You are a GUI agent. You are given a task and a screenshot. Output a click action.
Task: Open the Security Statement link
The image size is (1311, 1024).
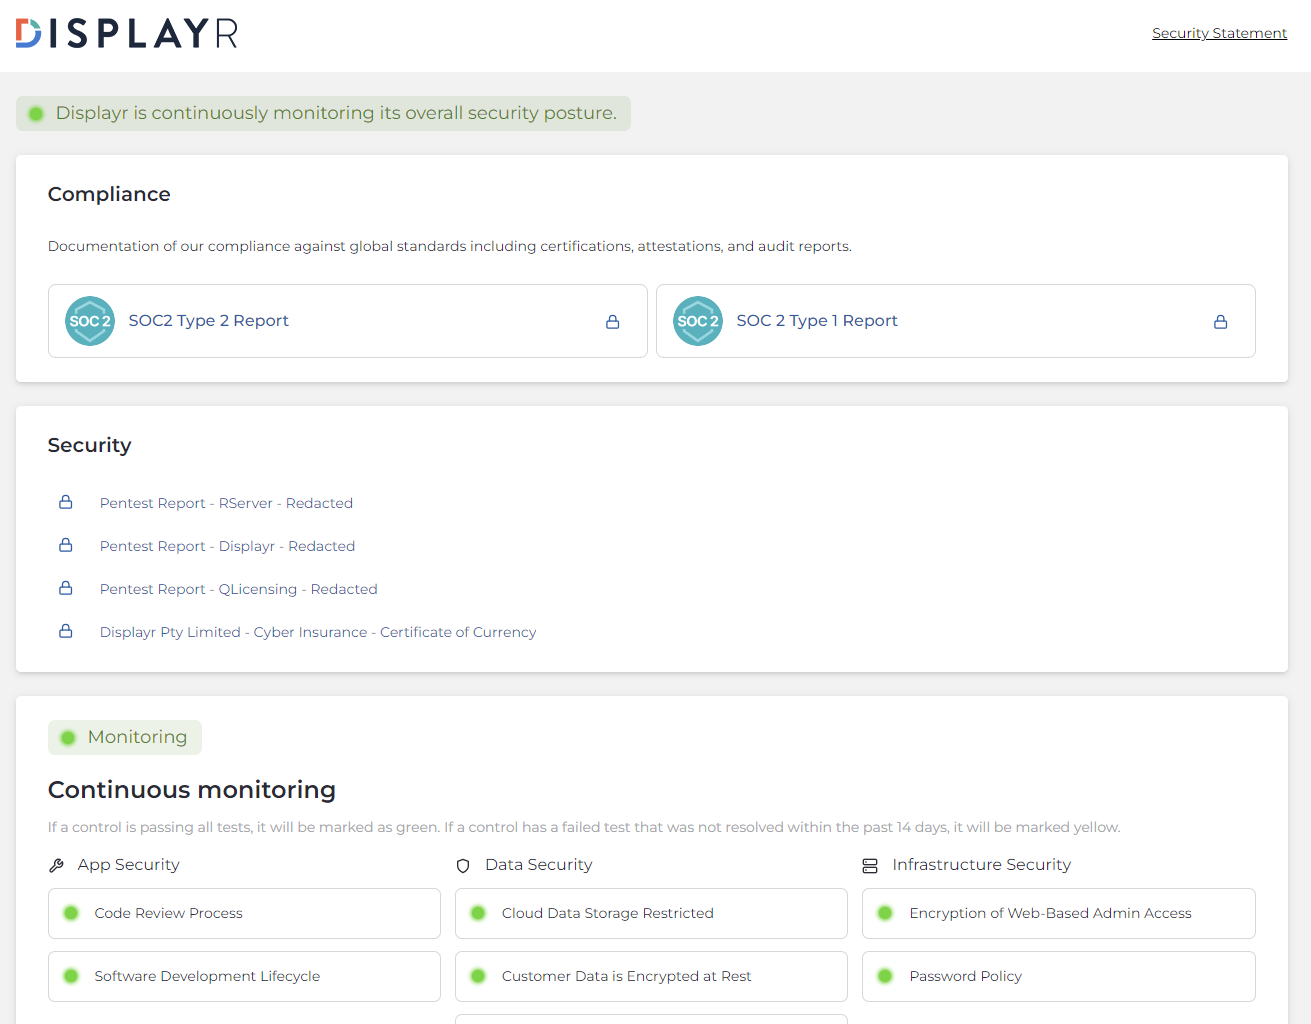click(1219, 33)
